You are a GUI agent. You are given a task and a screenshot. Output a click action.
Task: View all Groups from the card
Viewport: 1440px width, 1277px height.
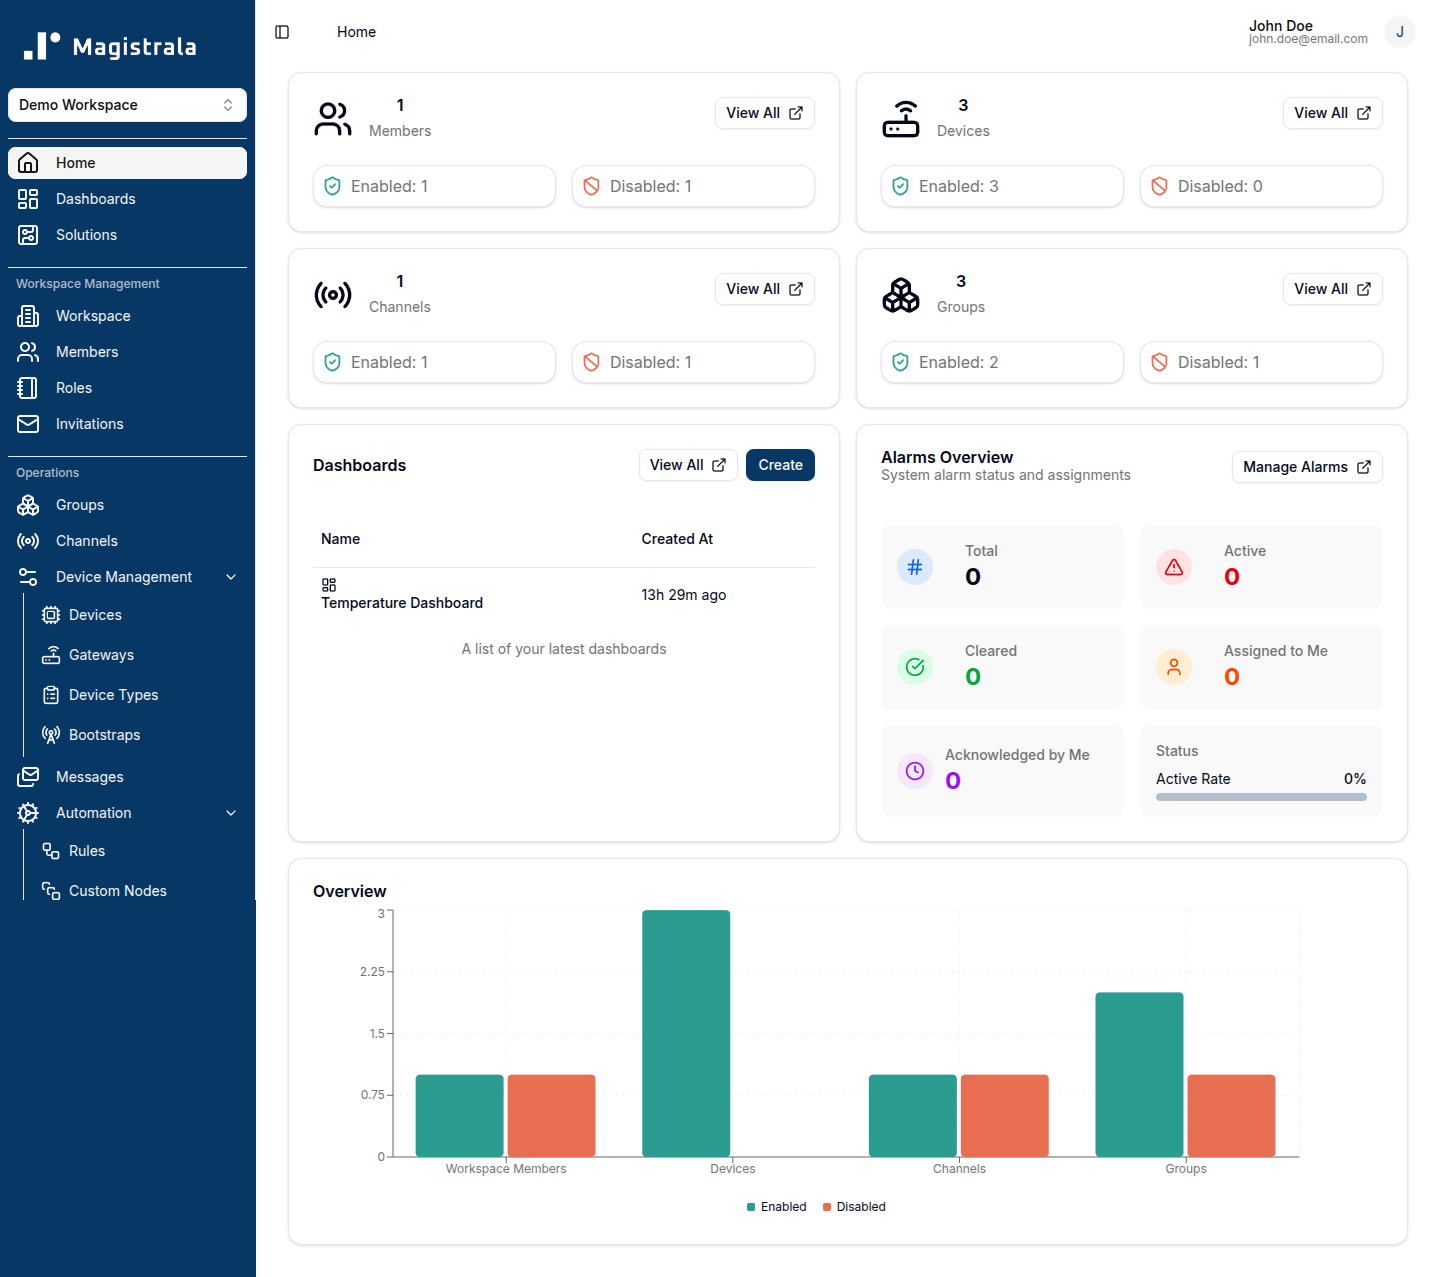pos(1332,289)
